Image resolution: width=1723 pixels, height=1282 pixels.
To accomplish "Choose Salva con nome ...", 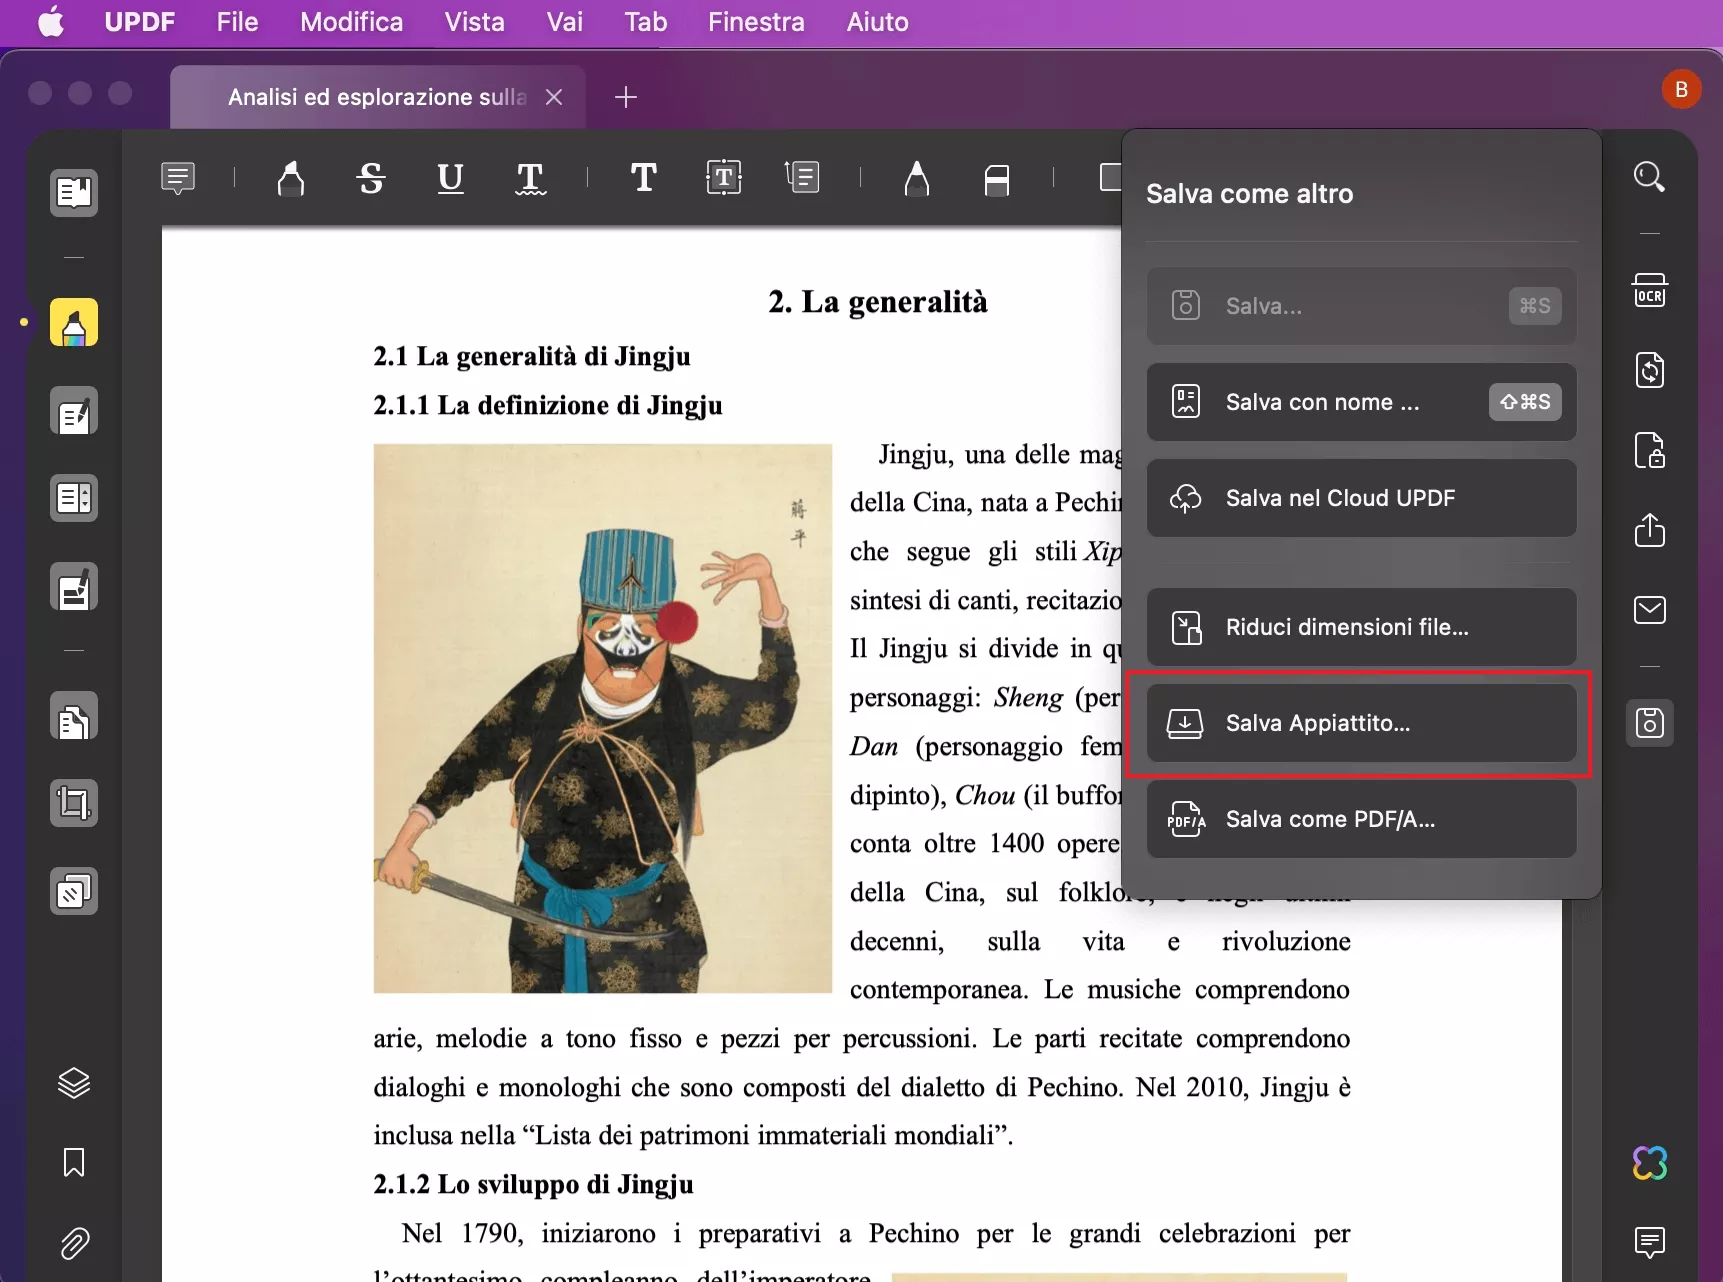I will point(1361,402).
